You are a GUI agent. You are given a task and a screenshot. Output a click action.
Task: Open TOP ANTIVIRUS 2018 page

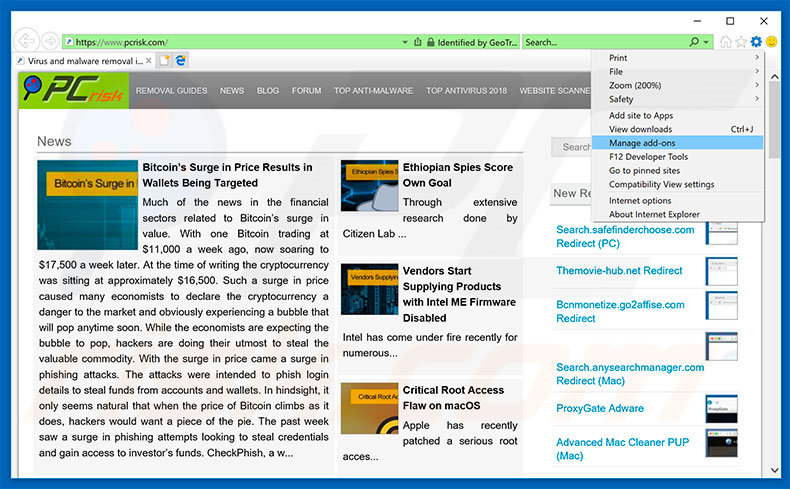coord(467,91)
